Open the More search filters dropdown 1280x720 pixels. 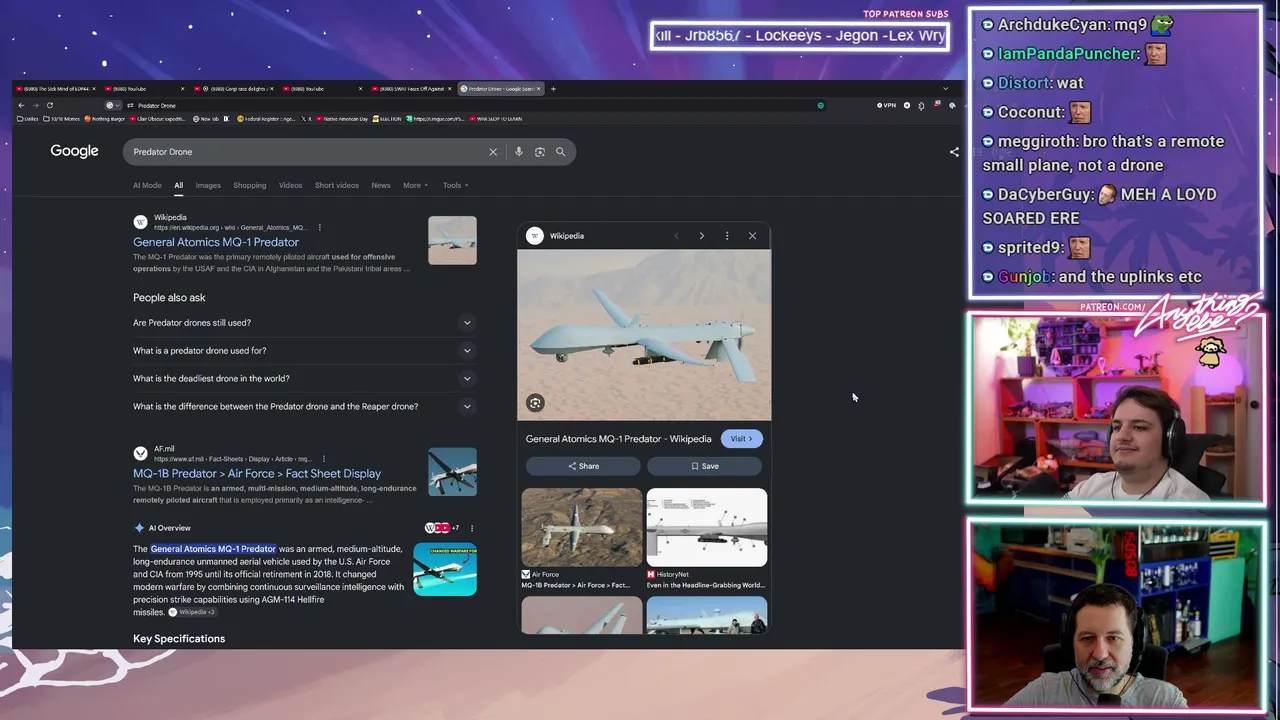coord(415,185)
